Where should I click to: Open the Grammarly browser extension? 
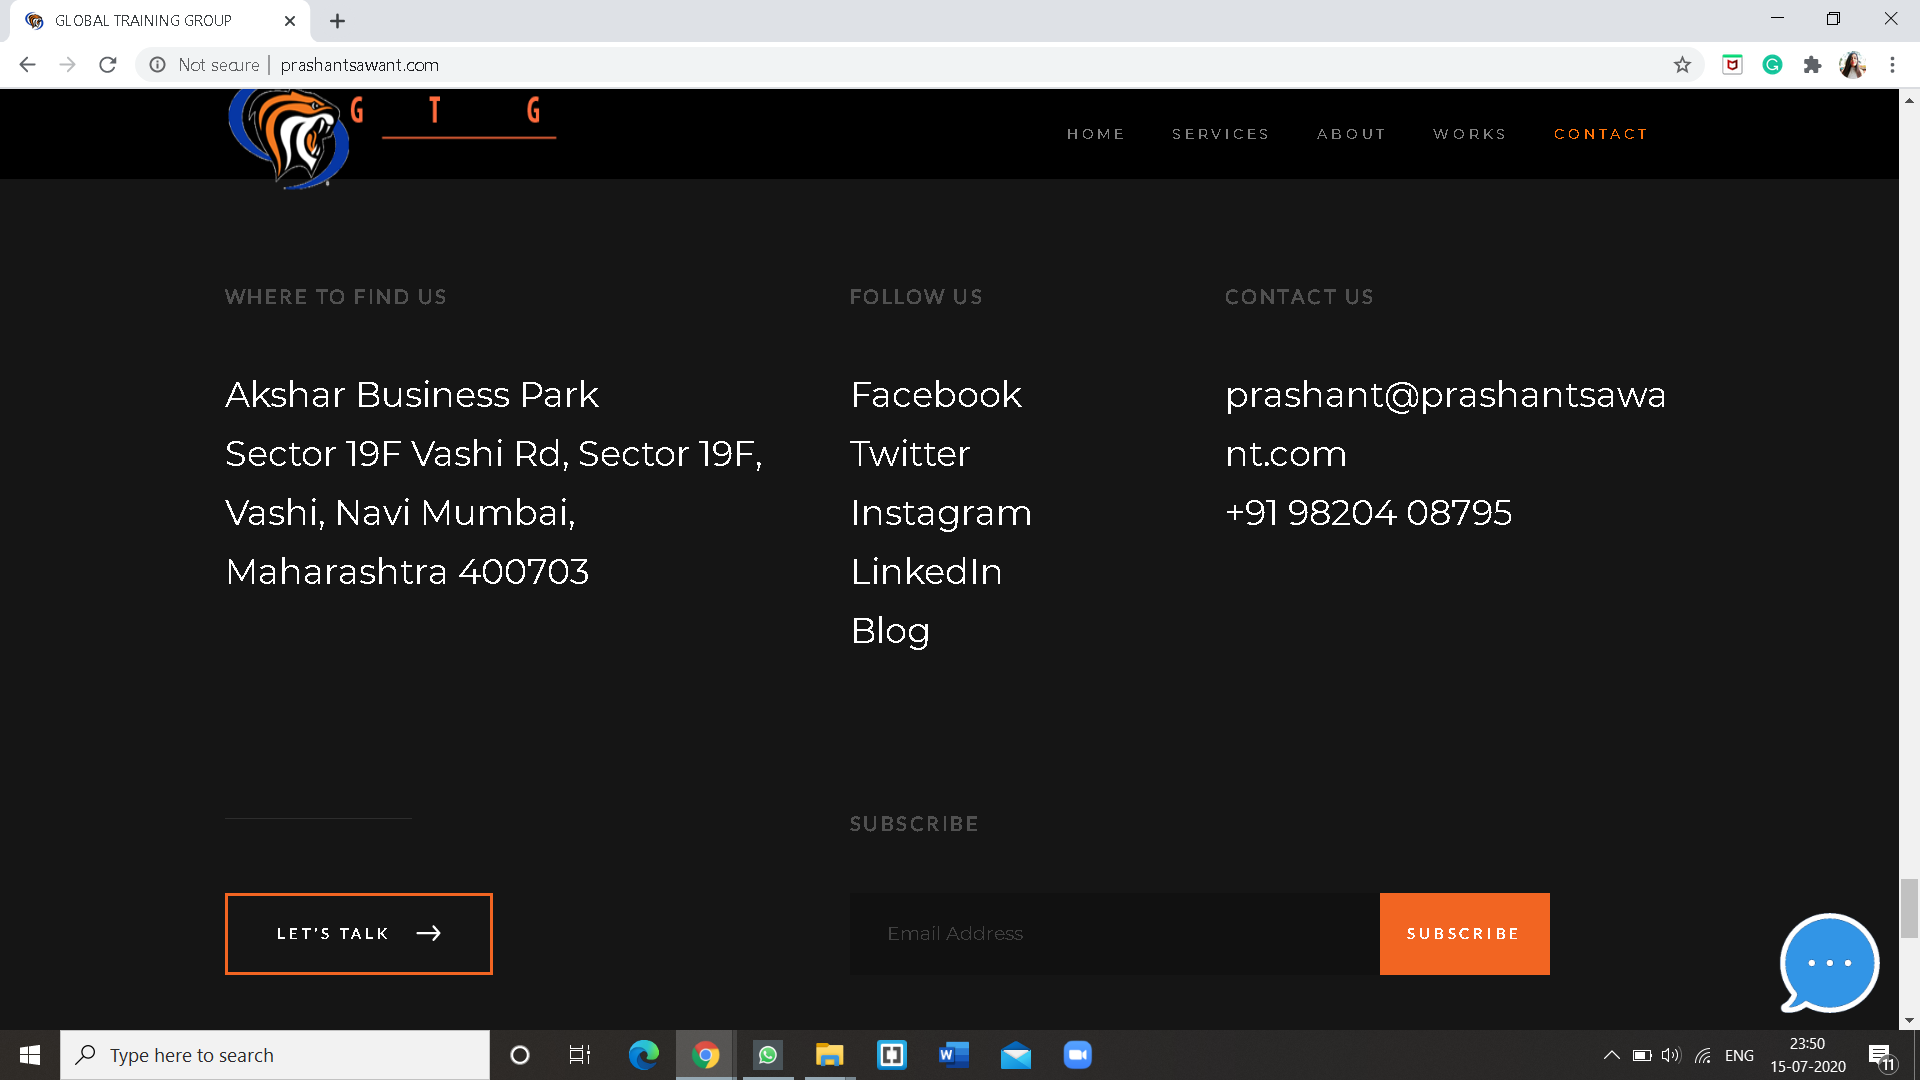pyautogui.click(x=1772, y=64)
